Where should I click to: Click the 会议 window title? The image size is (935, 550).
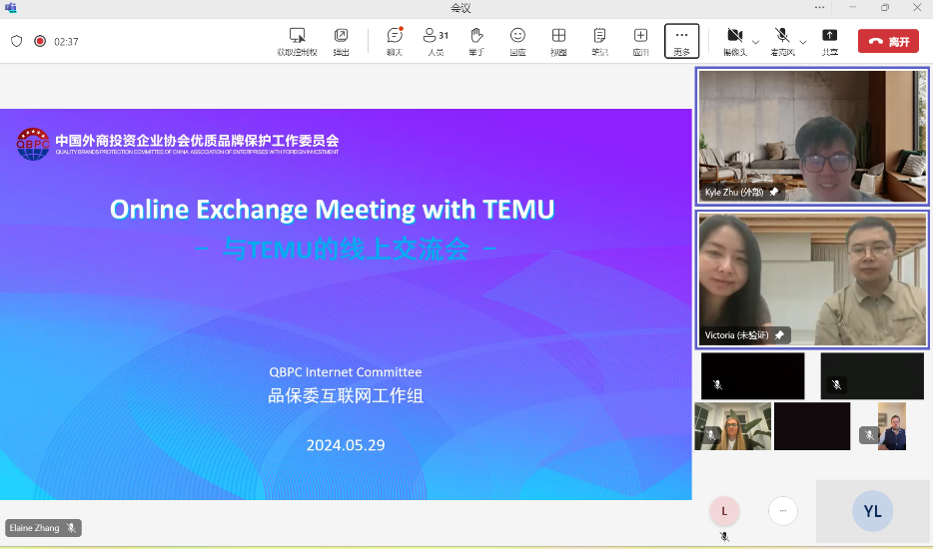pyautogui.click(x=460, y=8)
